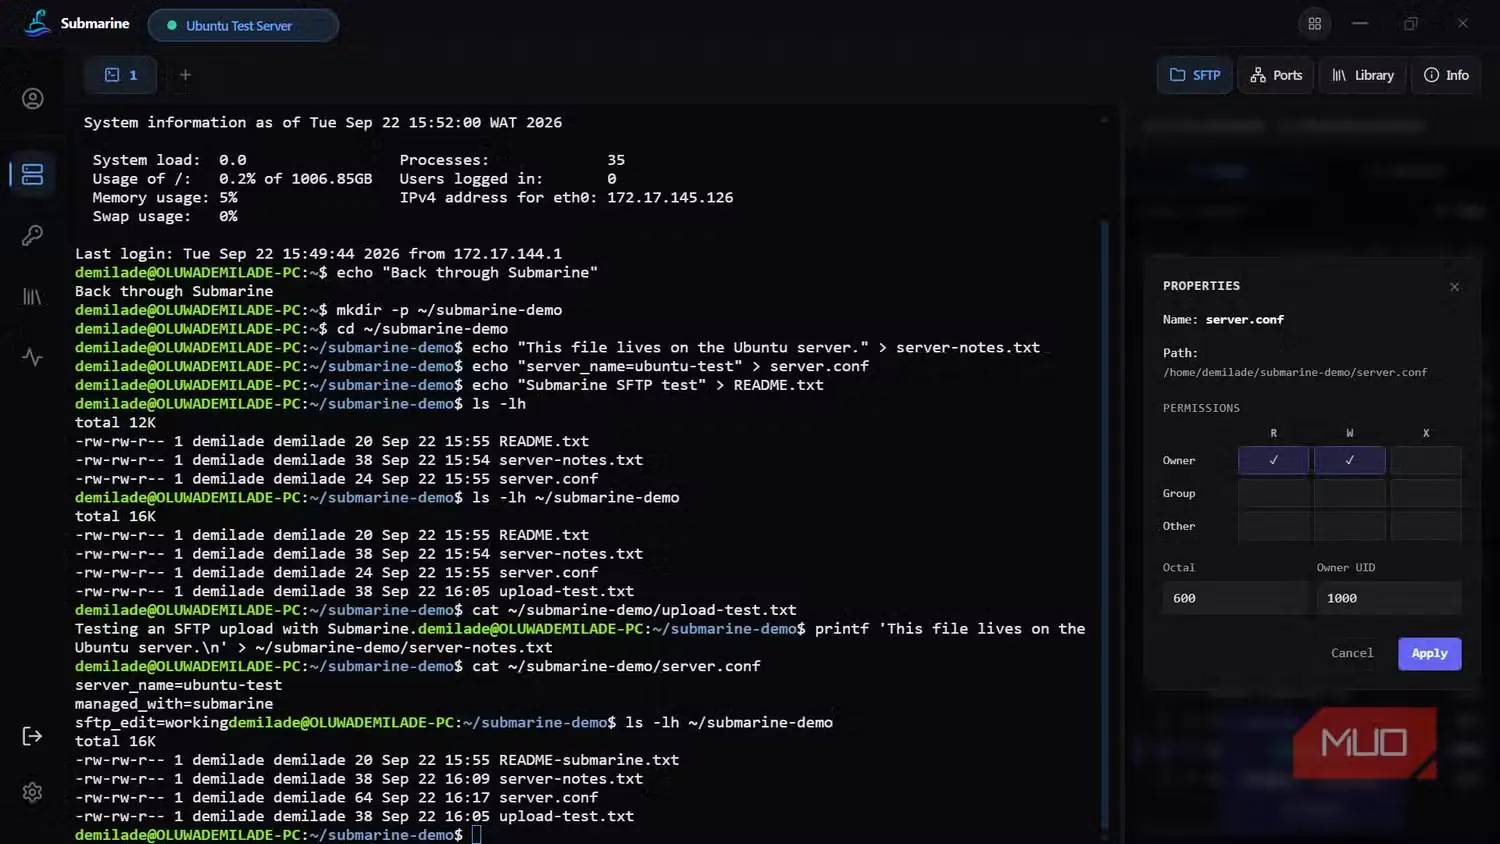Image resolution: width=1500 pixels, height=844 pixels.
Task: Click README-submarine.txt in the last listing
Action: point(589,760)
